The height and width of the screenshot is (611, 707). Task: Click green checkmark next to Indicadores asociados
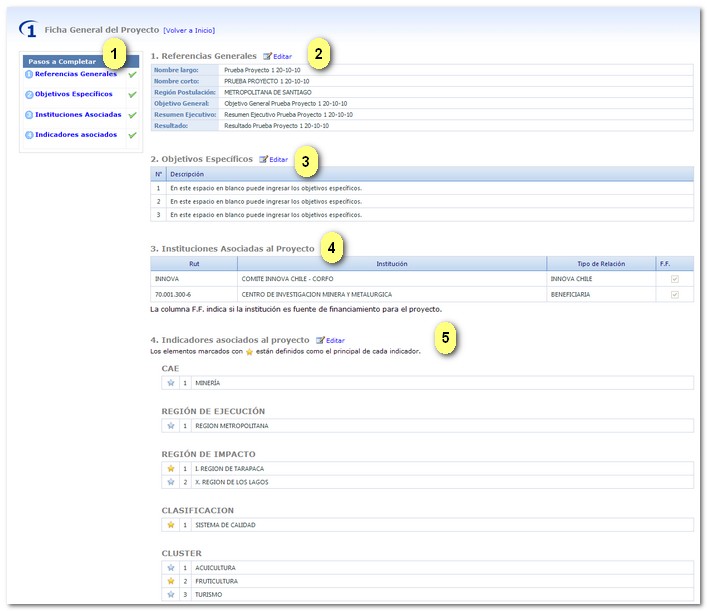click(x=132, y=135)
